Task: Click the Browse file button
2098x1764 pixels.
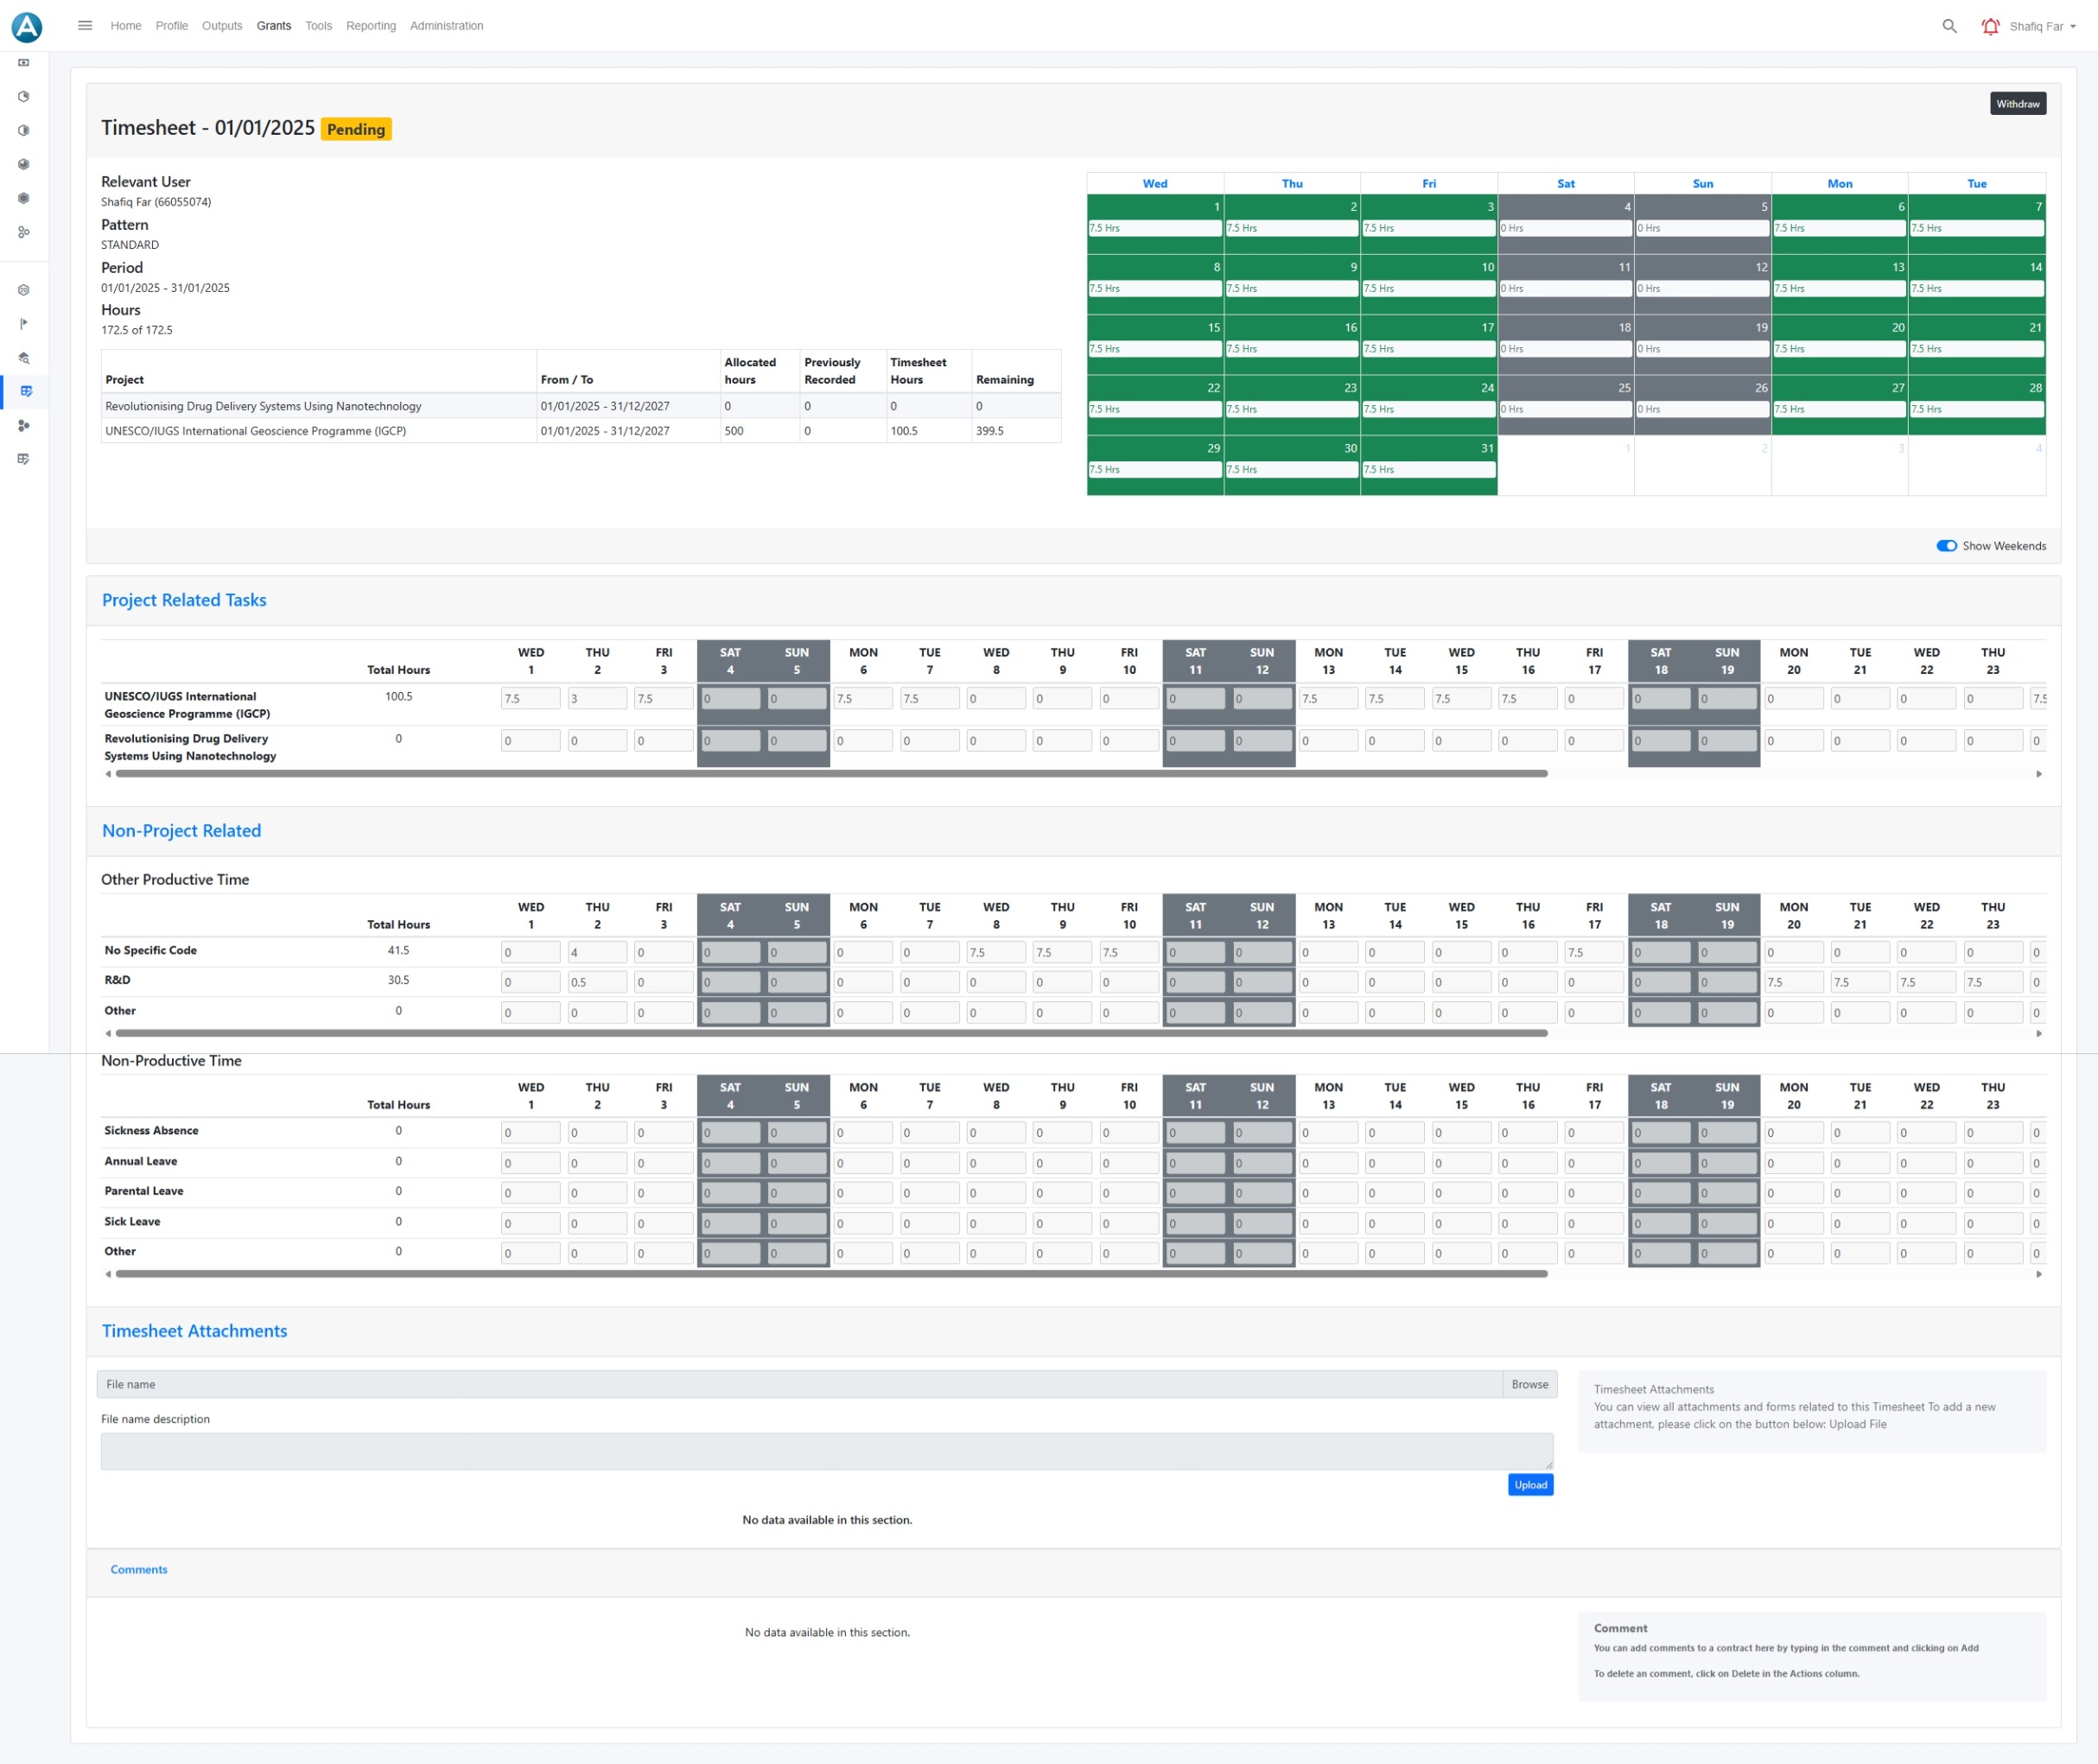Action: click(1529, 1384)
